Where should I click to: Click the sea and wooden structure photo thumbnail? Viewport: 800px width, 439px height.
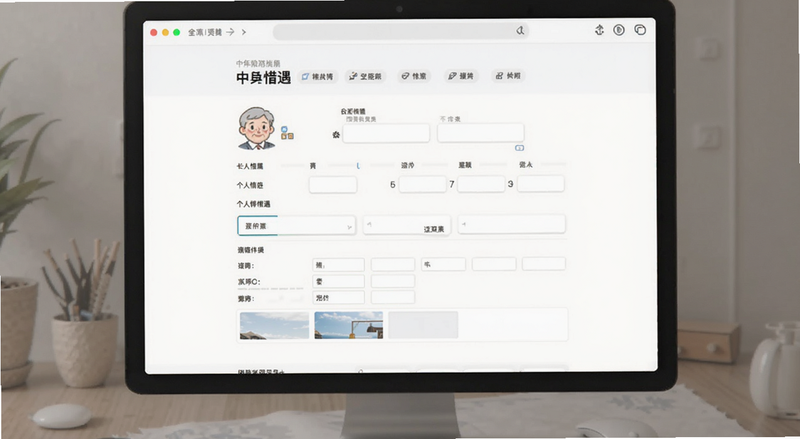[x=348, y=325]
